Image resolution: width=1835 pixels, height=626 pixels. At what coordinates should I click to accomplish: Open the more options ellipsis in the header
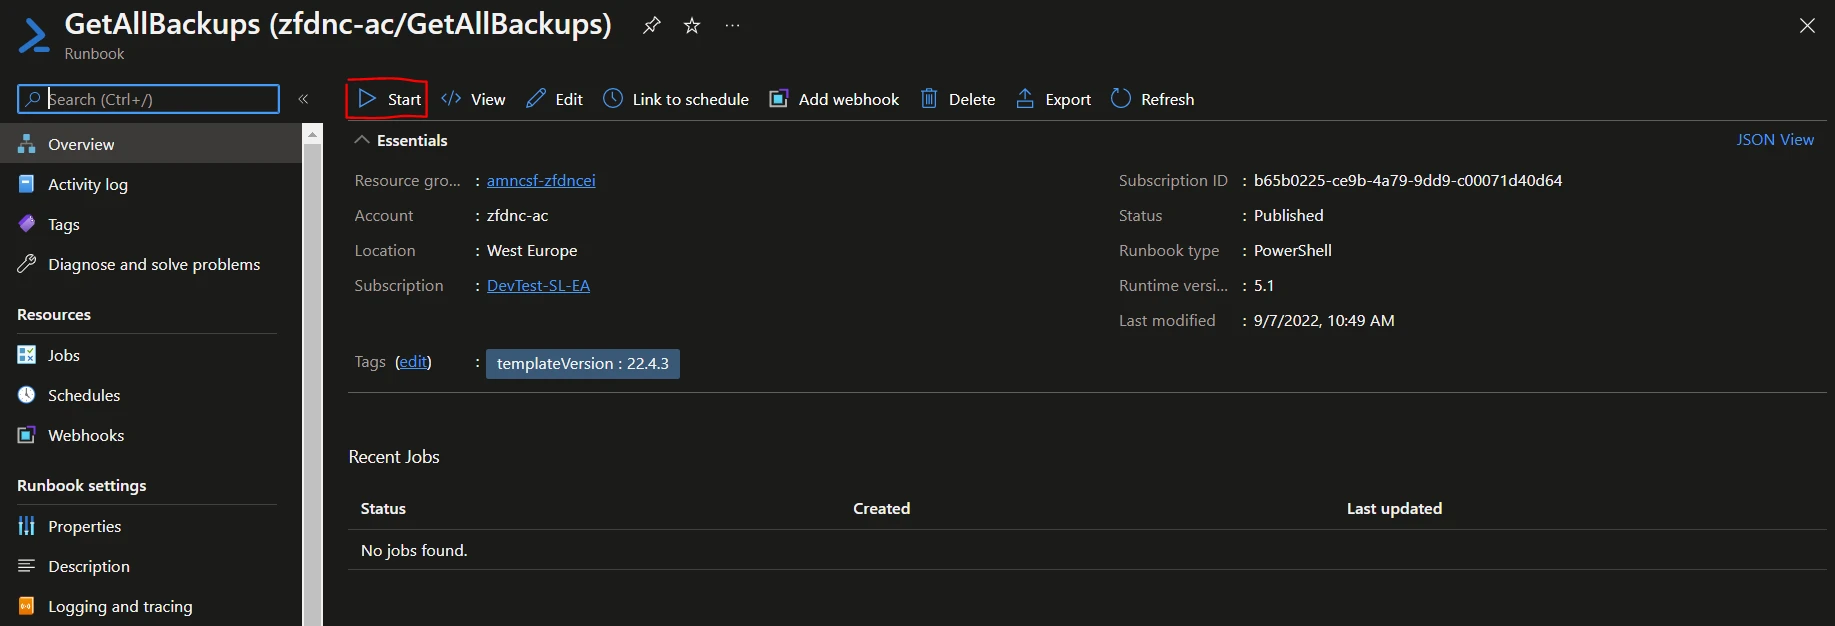point(733,25)
